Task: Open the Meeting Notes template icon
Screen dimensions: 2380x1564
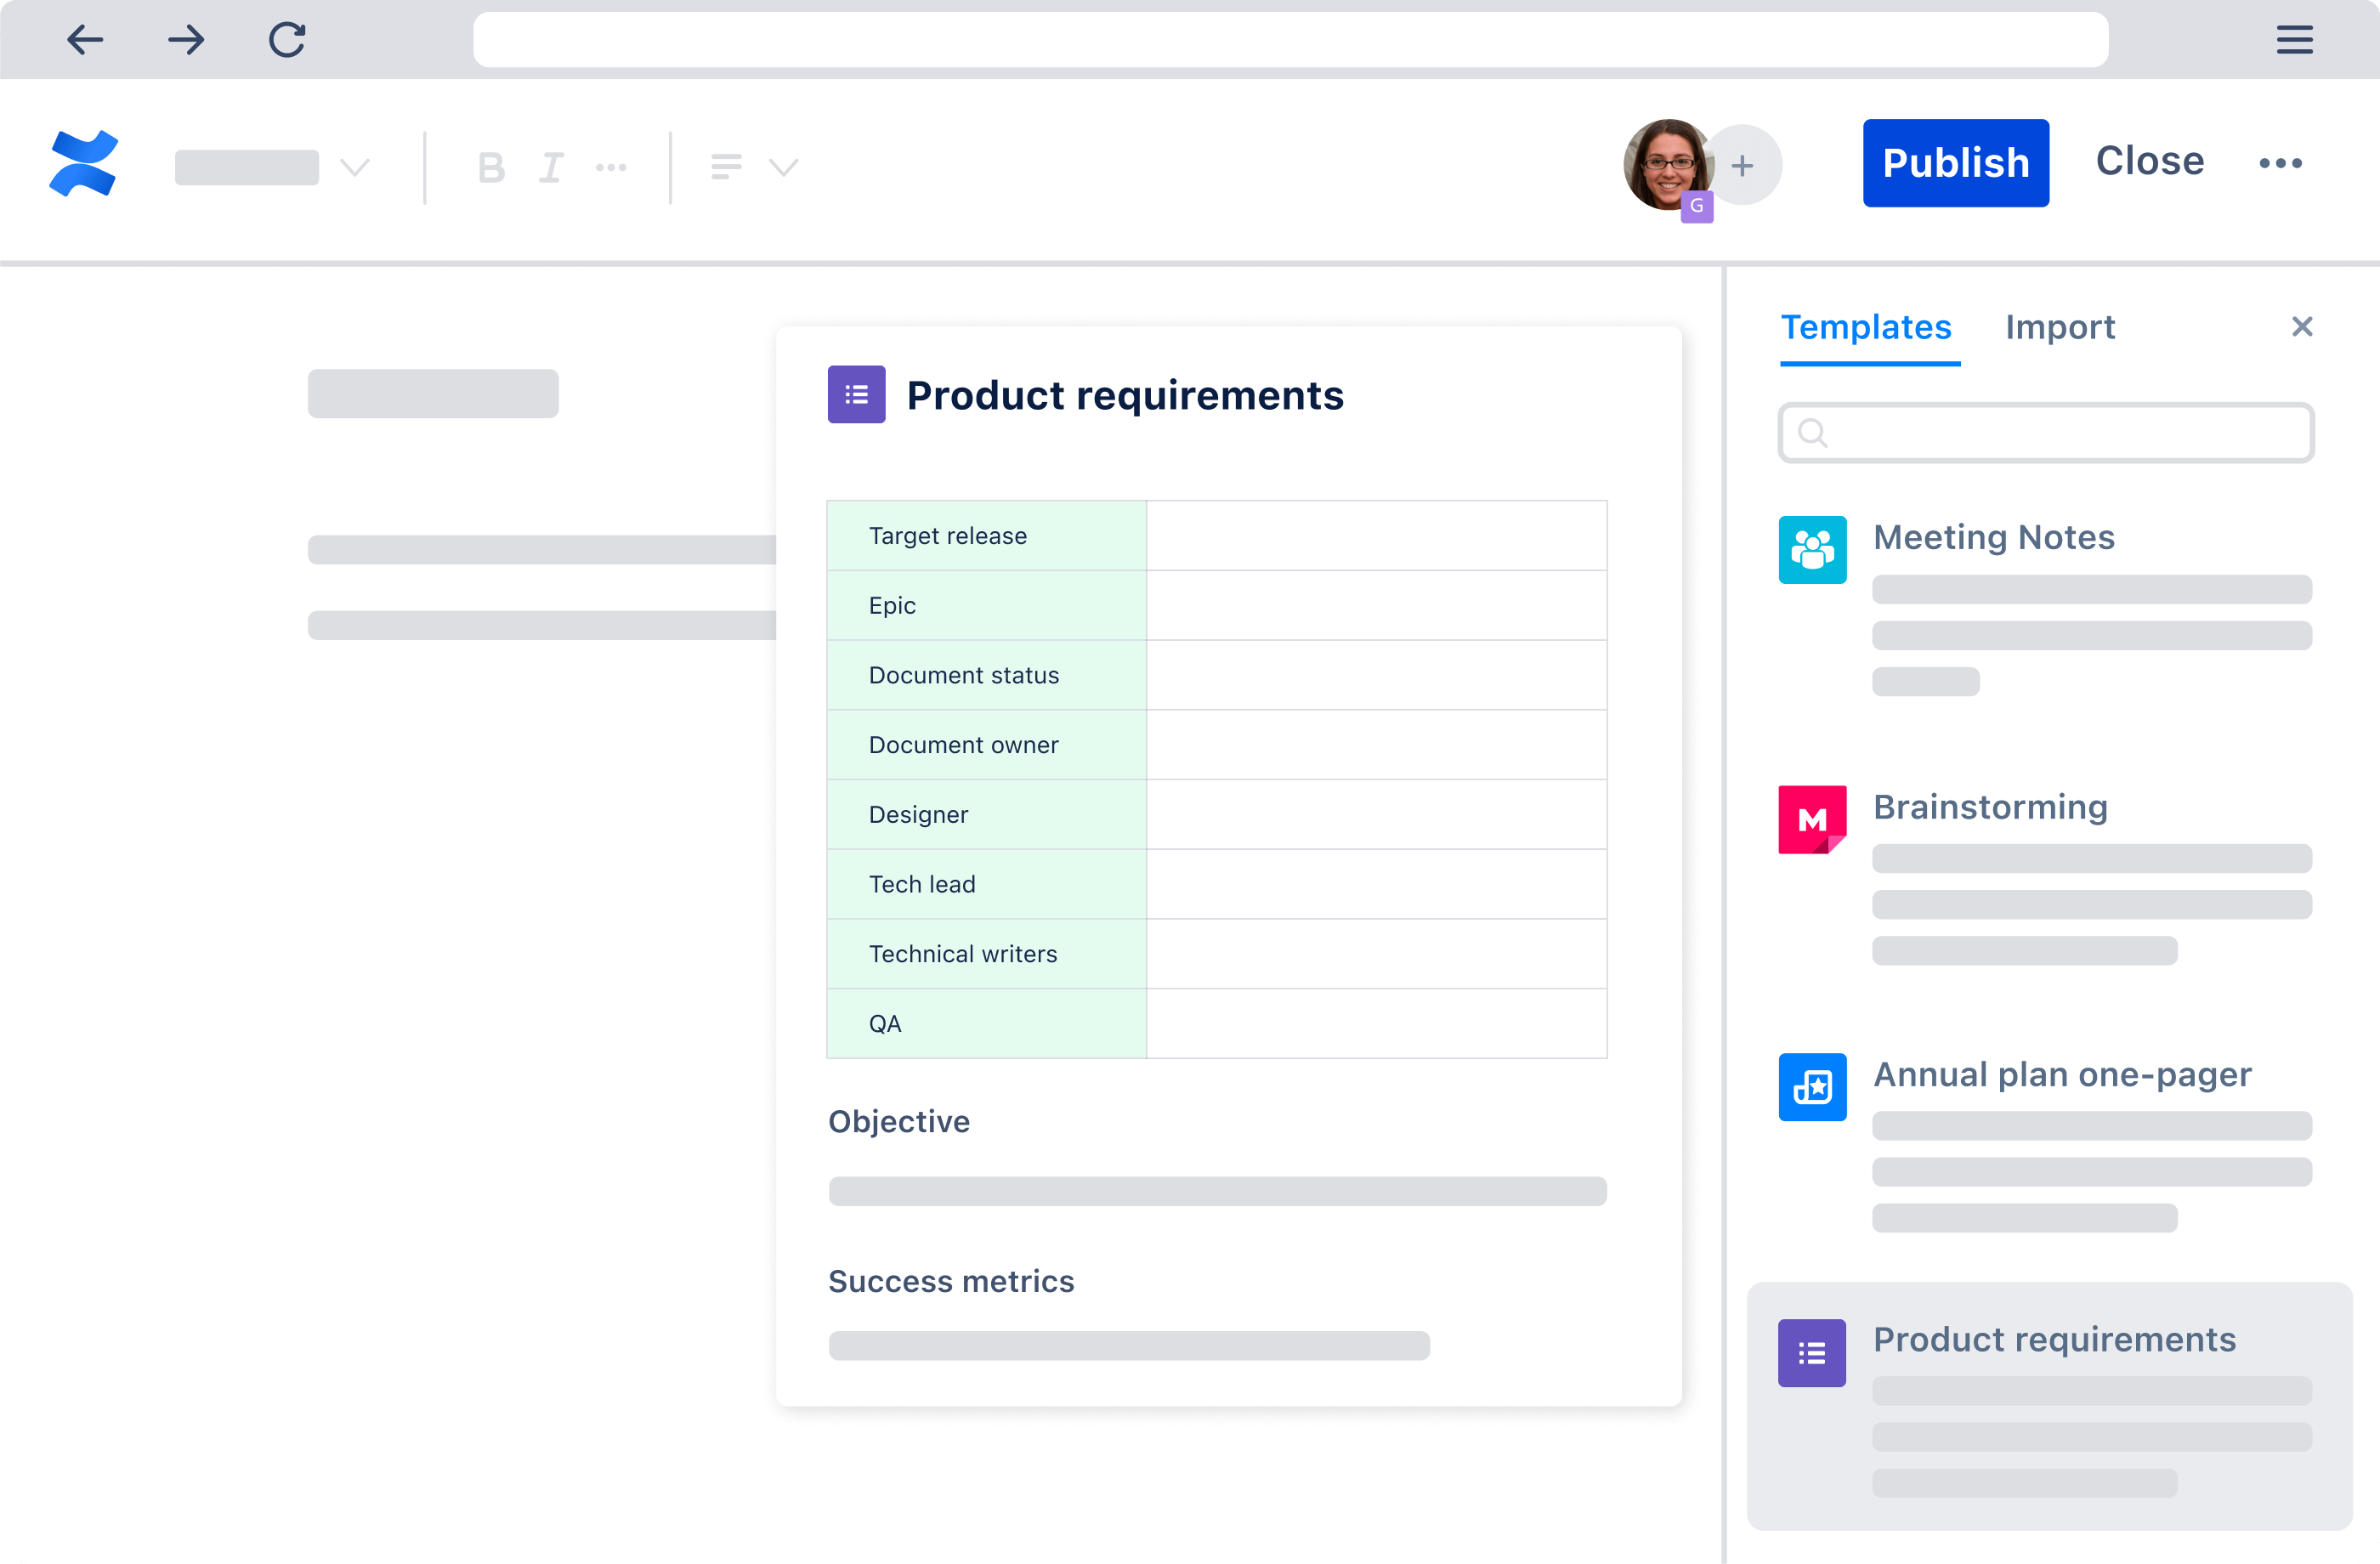Action: (x=1812, y=549)
